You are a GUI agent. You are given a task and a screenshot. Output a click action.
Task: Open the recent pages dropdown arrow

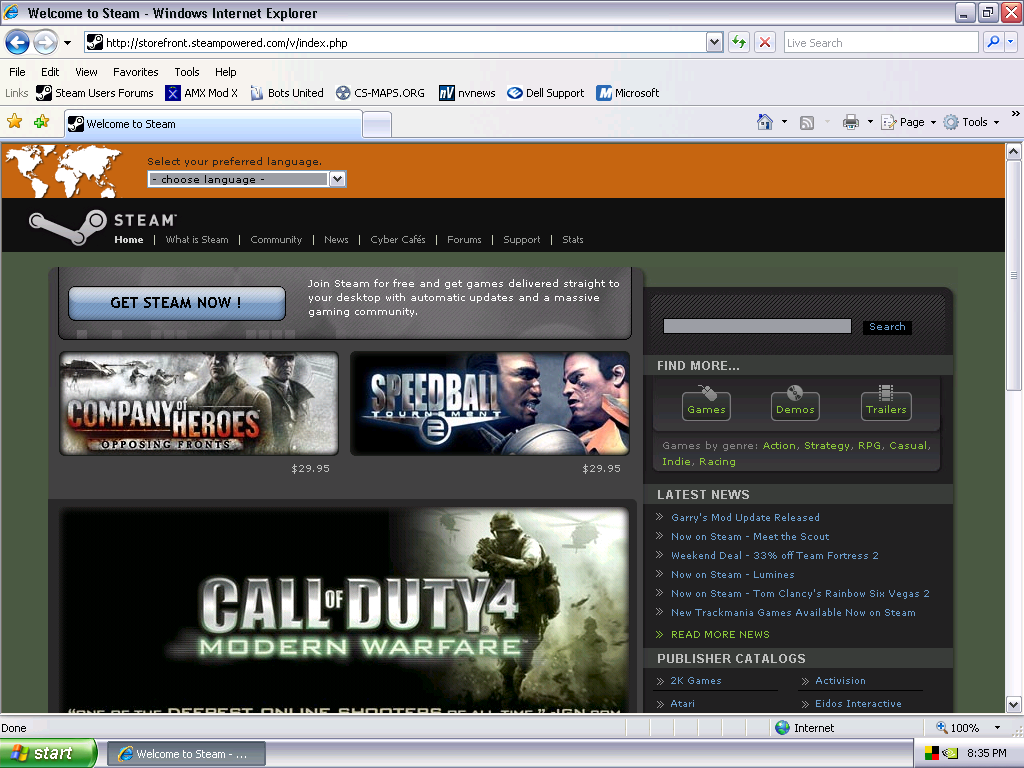click(x=67, y=43)
